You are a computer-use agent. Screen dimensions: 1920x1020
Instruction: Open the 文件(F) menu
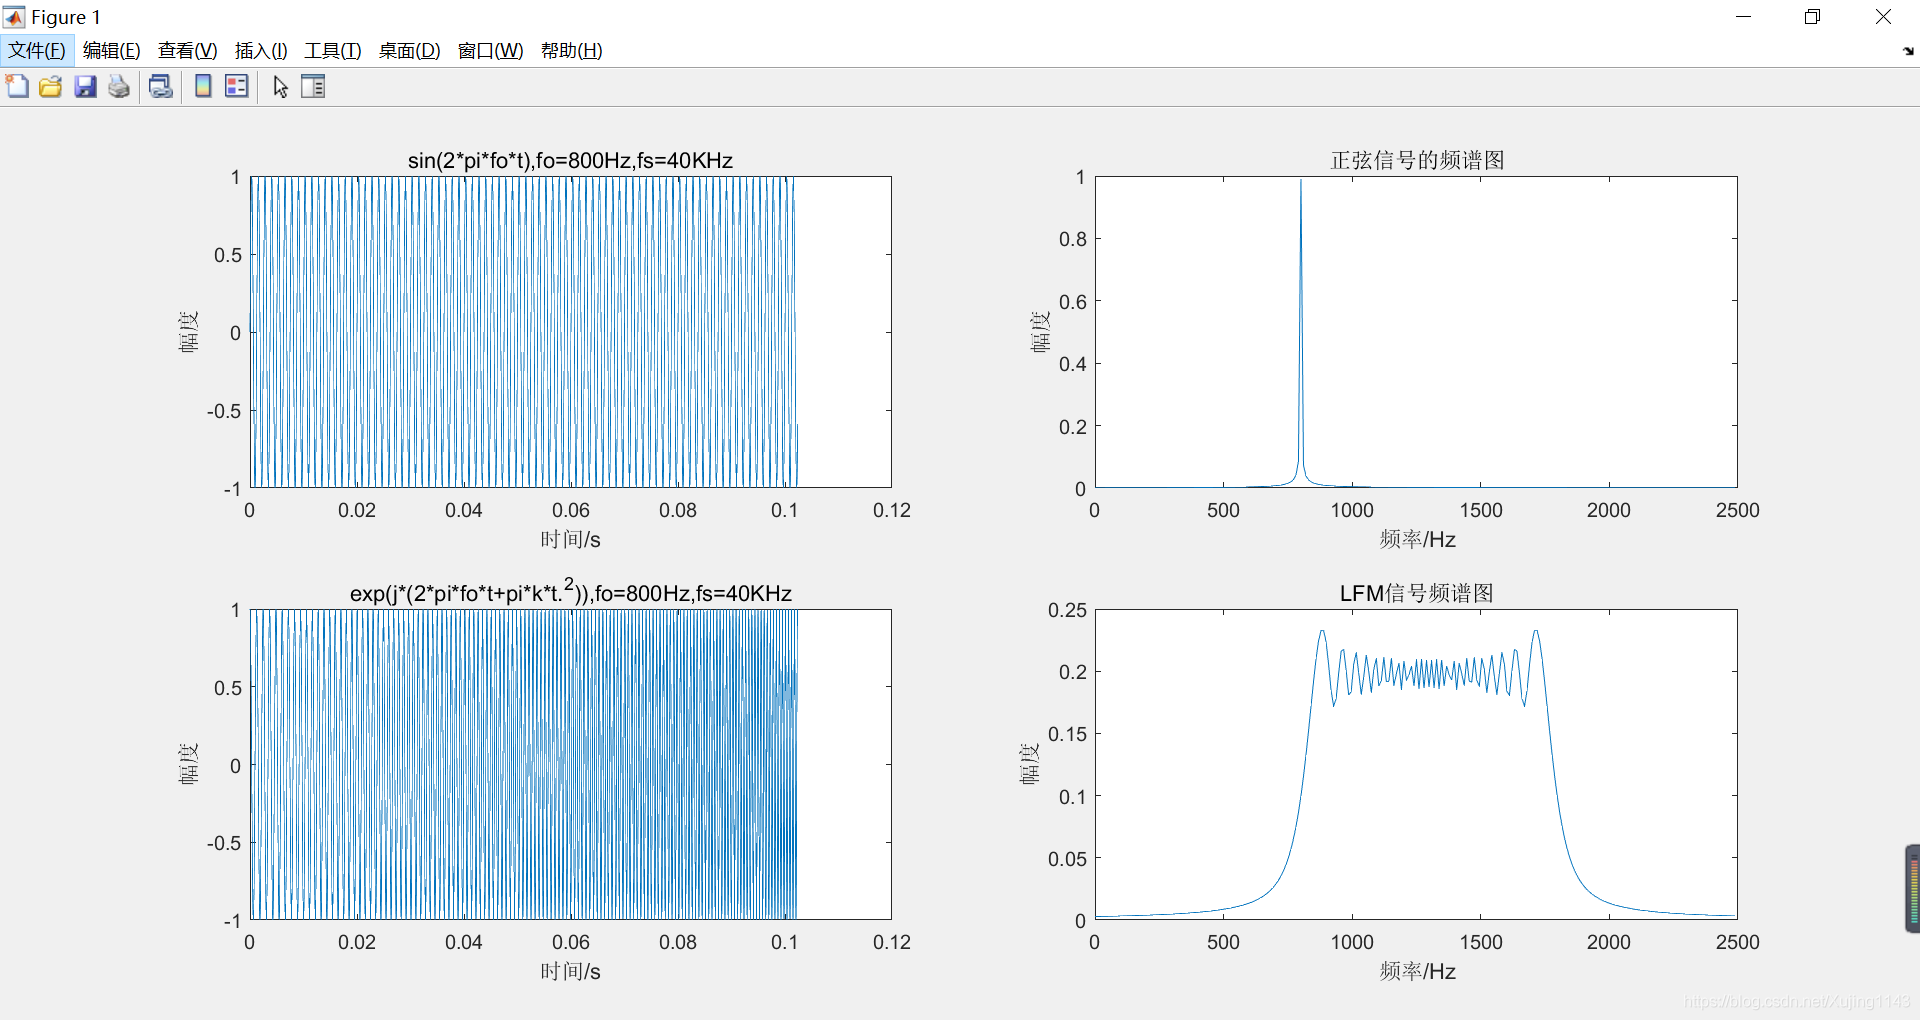[37, 51]
